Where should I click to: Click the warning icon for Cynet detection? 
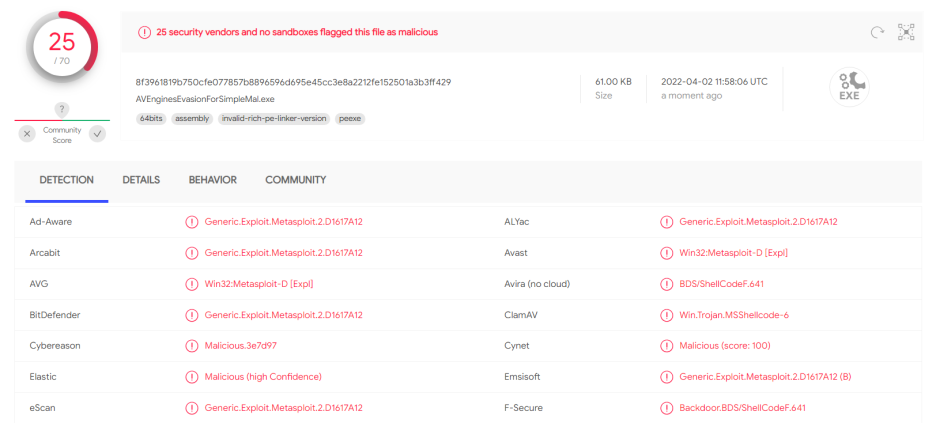click(666, 346)
